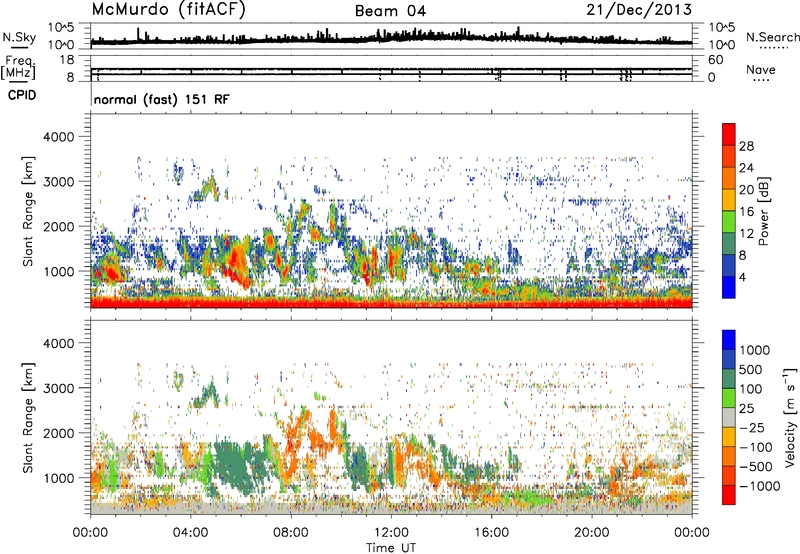This screenshot has height=554, width=800.
Task: Click the 28 label on Power colorbar
Action: [x=746, y=146]
